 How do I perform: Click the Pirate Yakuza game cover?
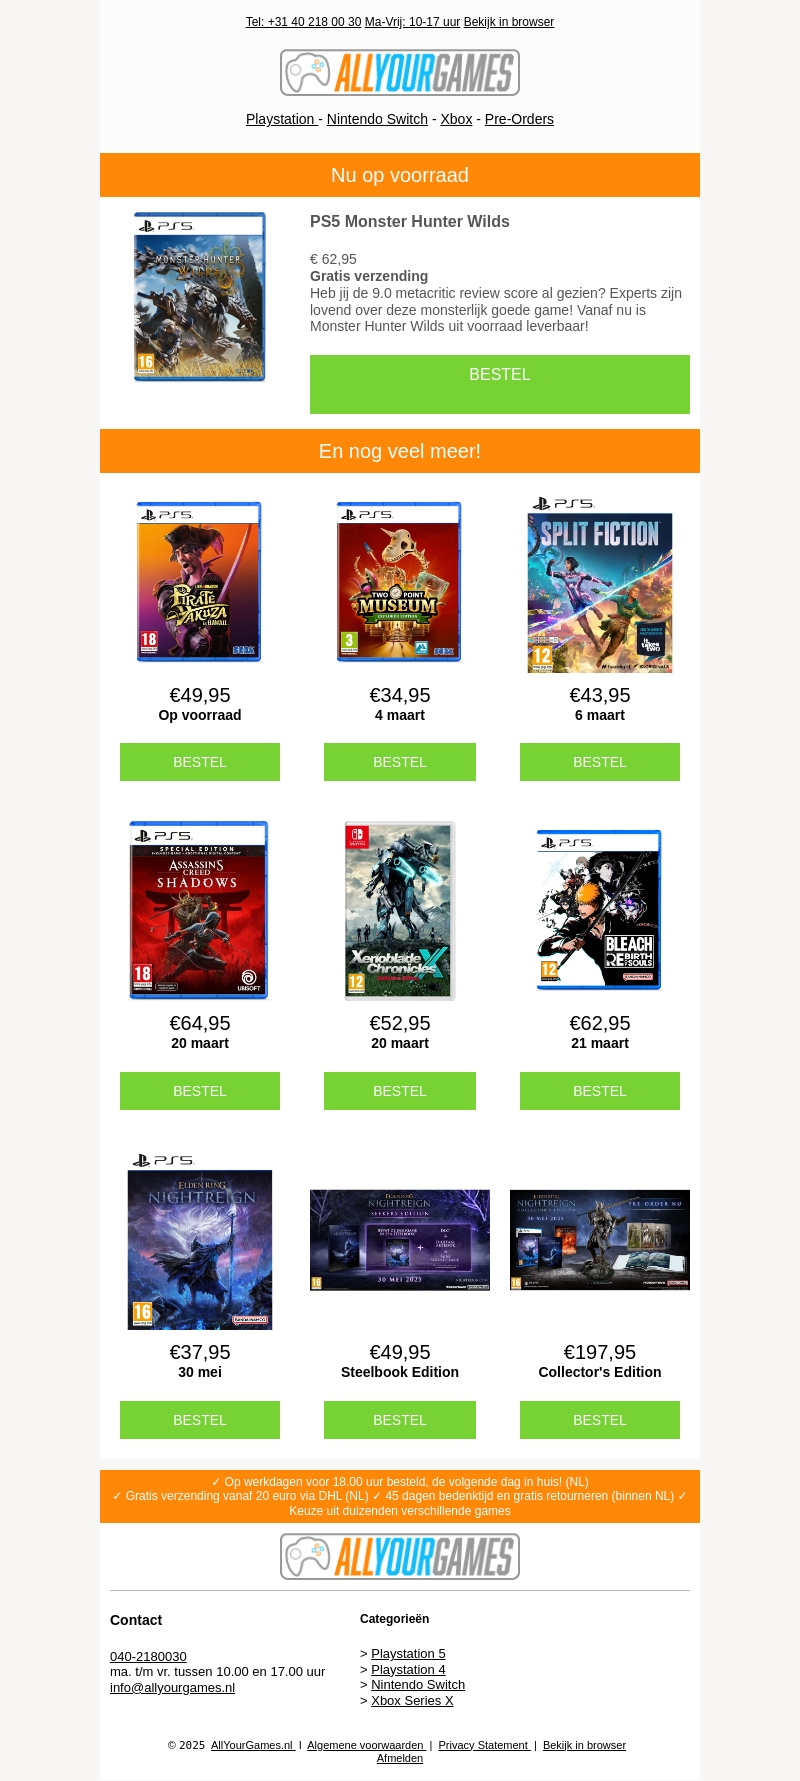click(199, 582)
